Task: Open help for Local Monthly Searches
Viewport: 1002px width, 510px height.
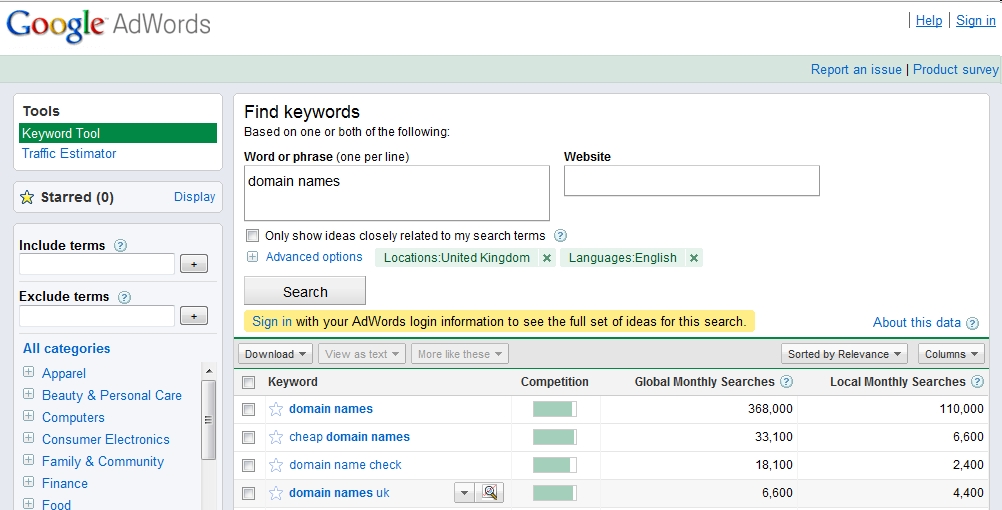Action: 977,382
